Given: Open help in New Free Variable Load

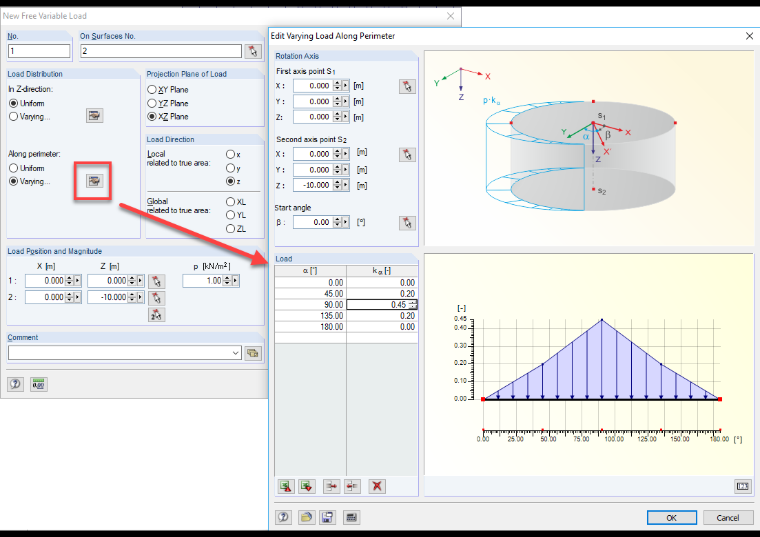Looking at the screenshot, I should (x=16, y=384).
